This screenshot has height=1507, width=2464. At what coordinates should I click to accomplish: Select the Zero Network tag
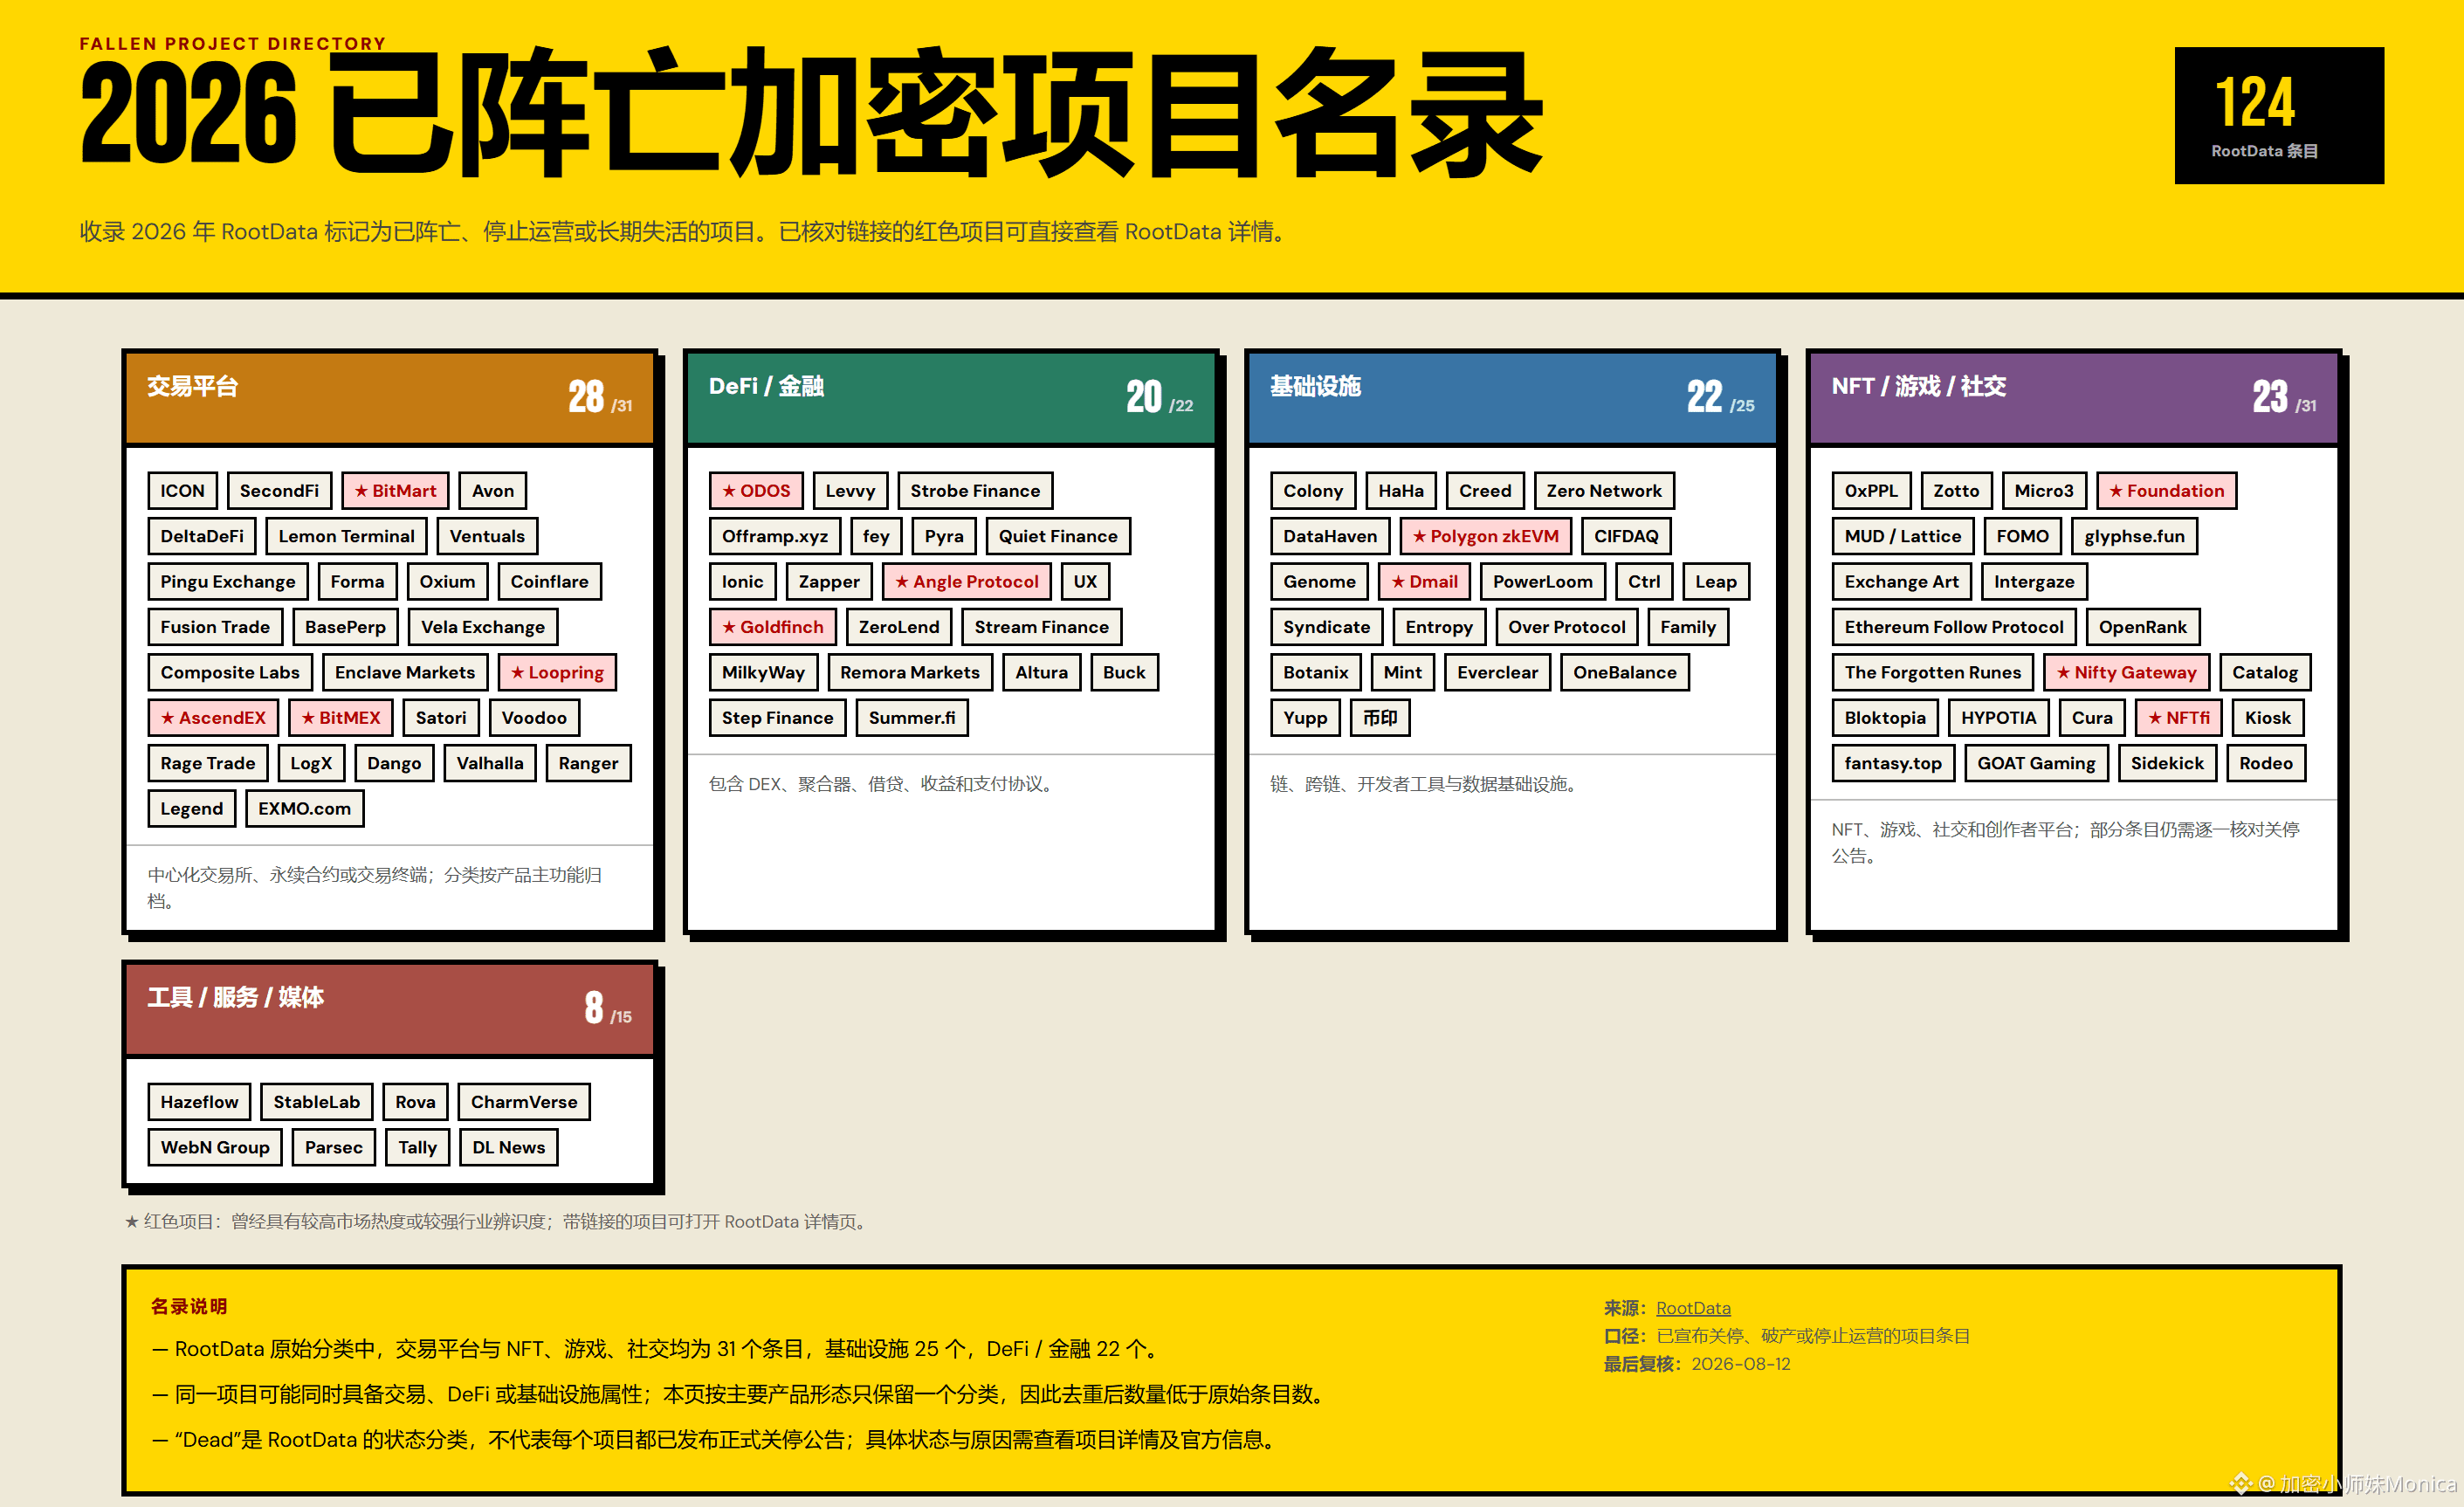1604,491
